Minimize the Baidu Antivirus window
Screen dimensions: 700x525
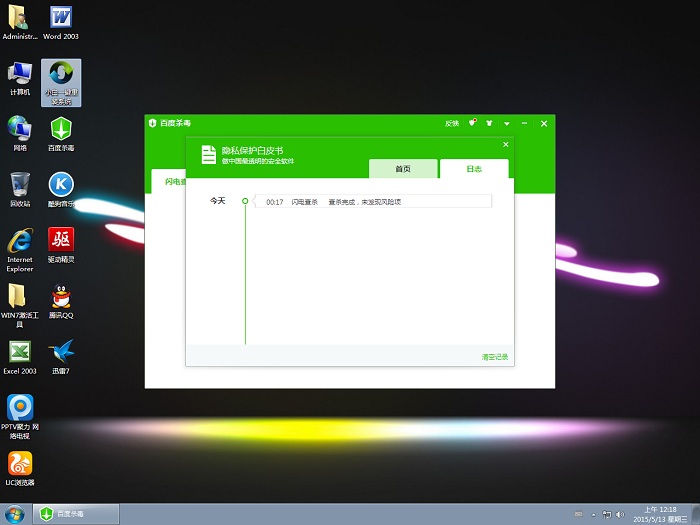point(525,123)
